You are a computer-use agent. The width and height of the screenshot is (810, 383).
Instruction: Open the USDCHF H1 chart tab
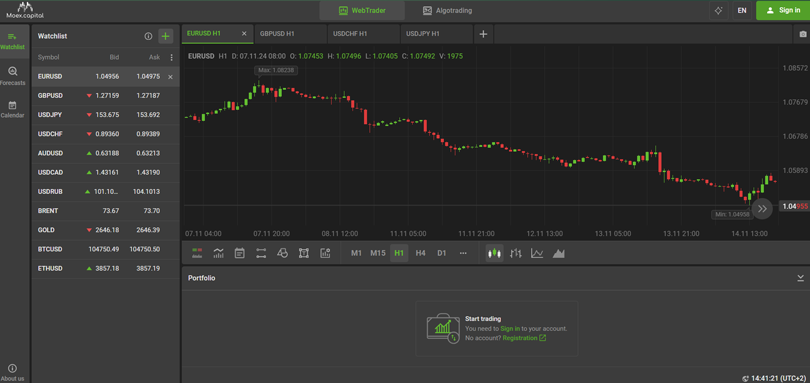click(364, 34)
